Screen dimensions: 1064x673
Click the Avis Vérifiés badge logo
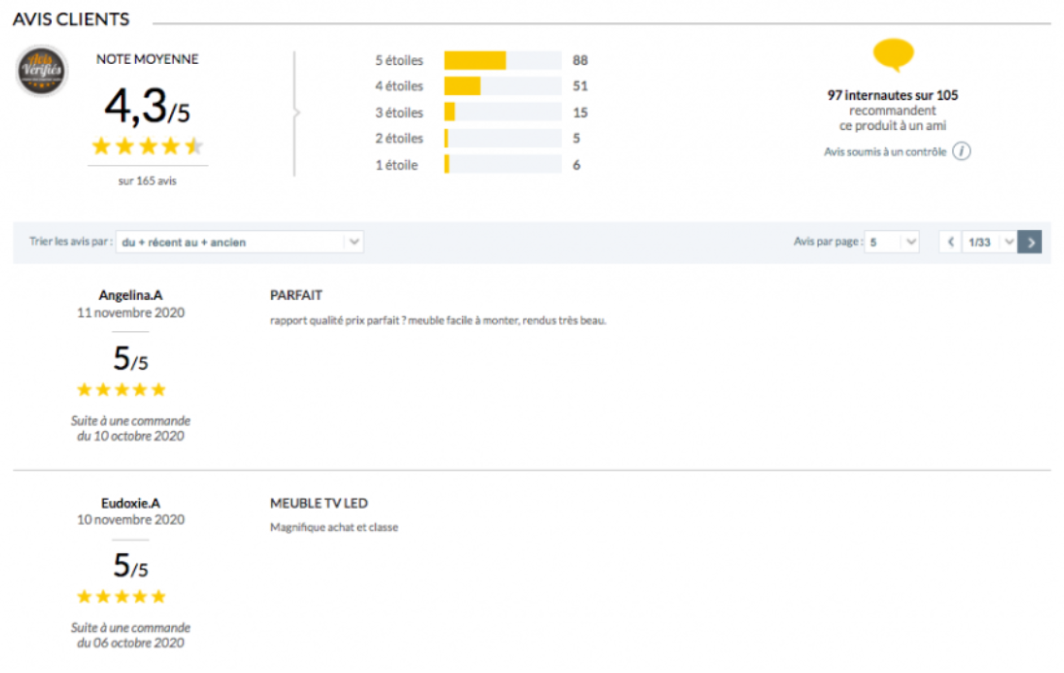click(x=40, y=72)
